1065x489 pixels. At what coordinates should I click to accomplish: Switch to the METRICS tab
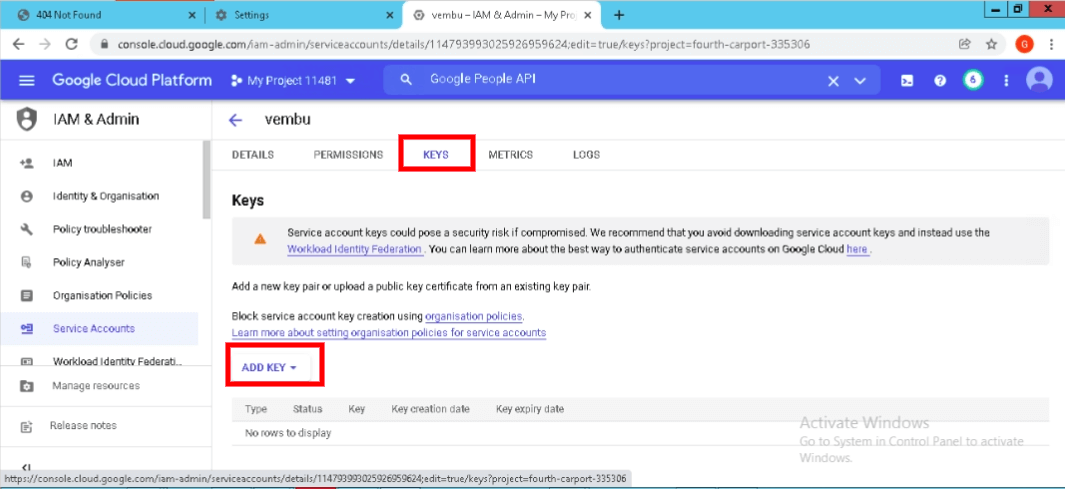[x=511, y=155]
